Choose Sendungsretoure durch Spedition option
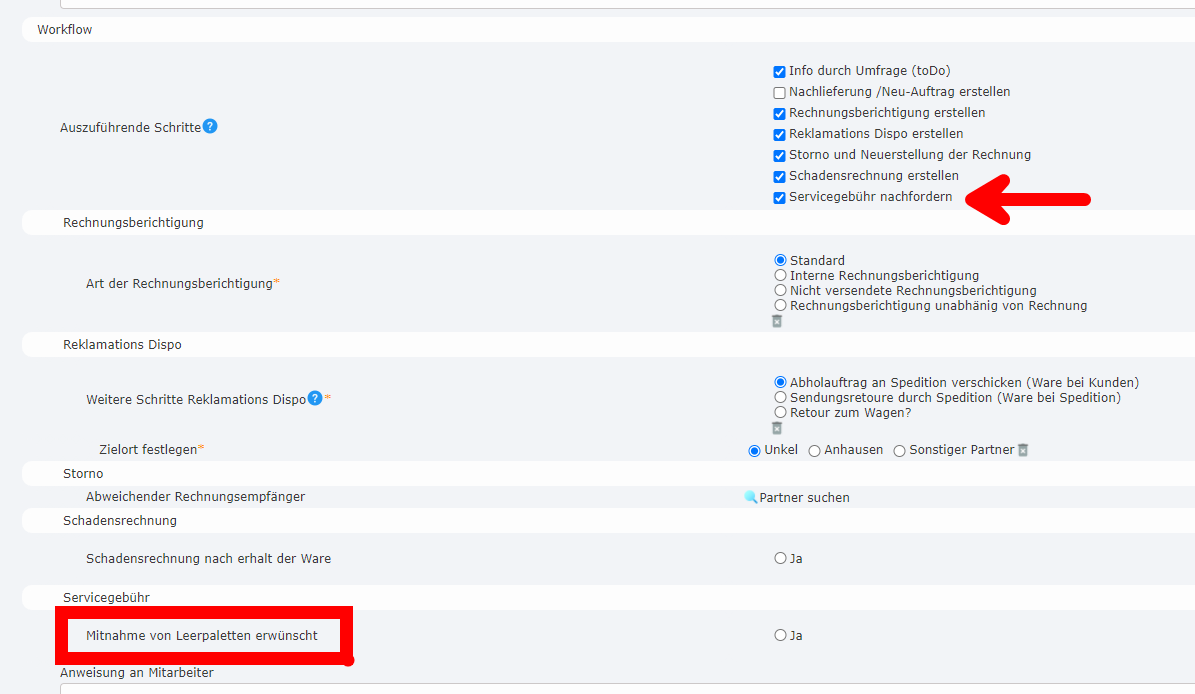This screenshot has height=694, width=1195. 781,397
